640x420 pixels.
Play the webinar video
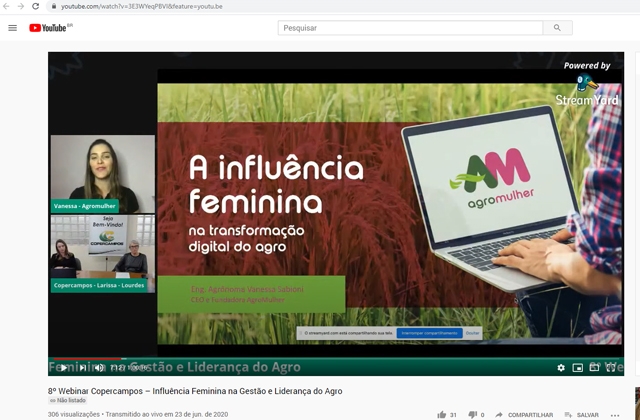click(x=64, y=368)
